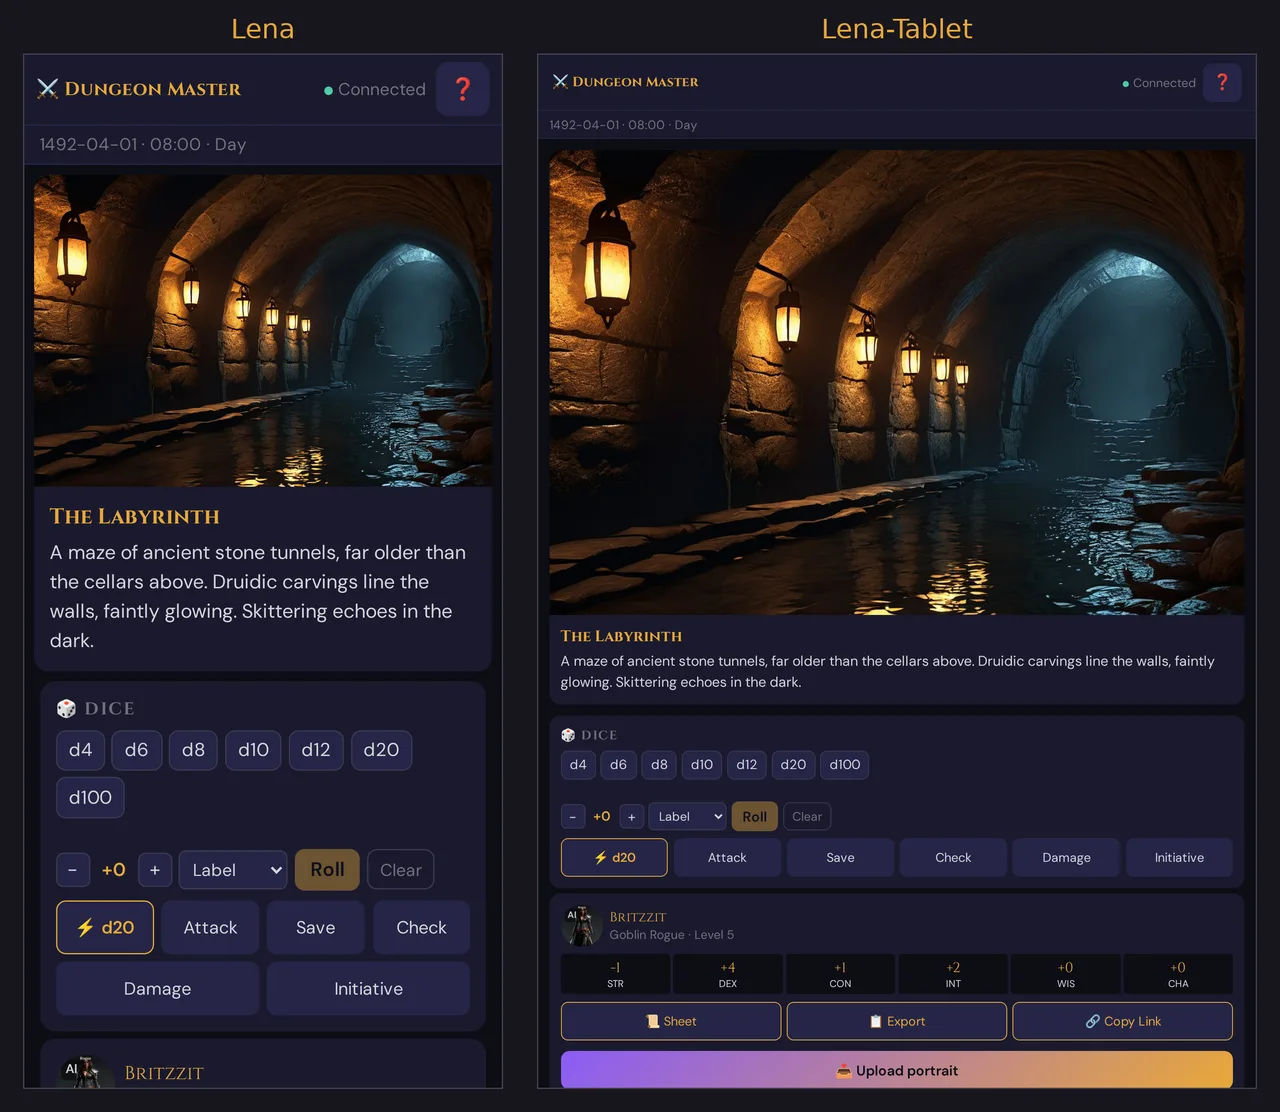1280x1112 pixels.
Task: Increase modifier with plus in Lena-Tablet panel
Action: coord(631,817)
